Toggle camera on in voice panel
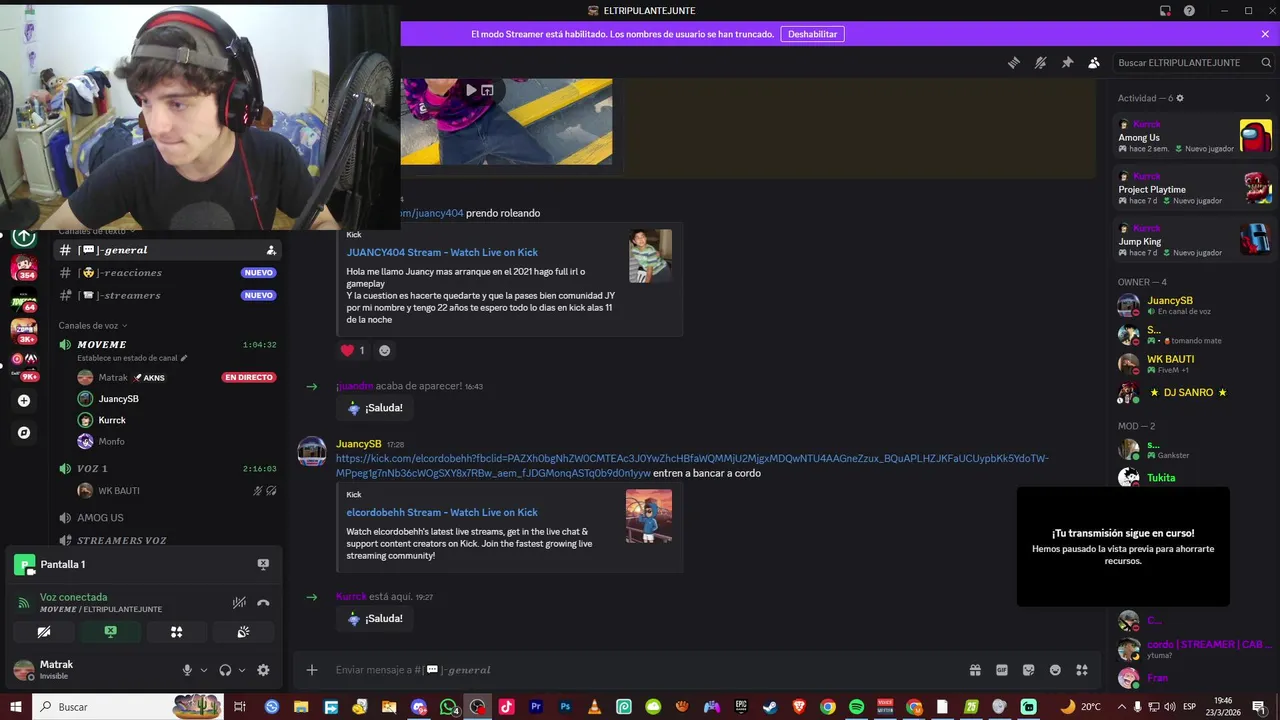1280x720 pixels. click(x=44, y=632)
